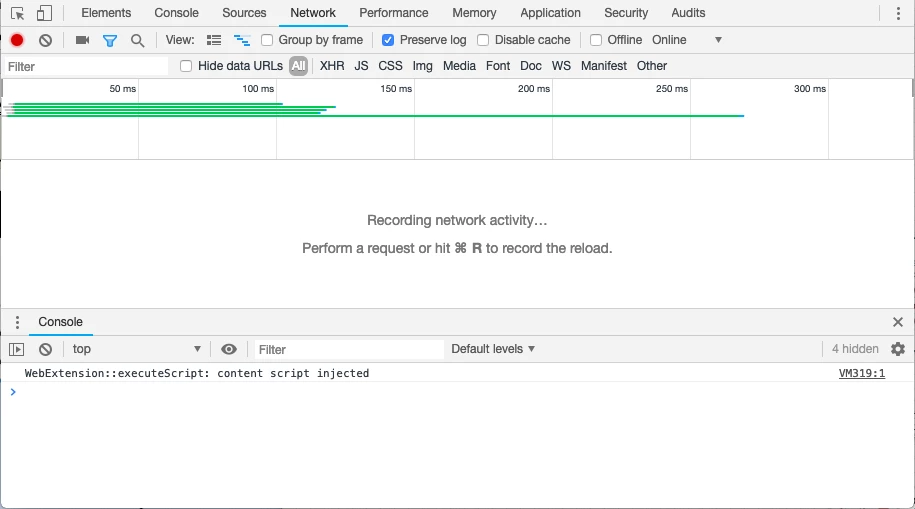Open network search magnifier icon
Screen dimensions: 915x509
click(x=138, y=40)
